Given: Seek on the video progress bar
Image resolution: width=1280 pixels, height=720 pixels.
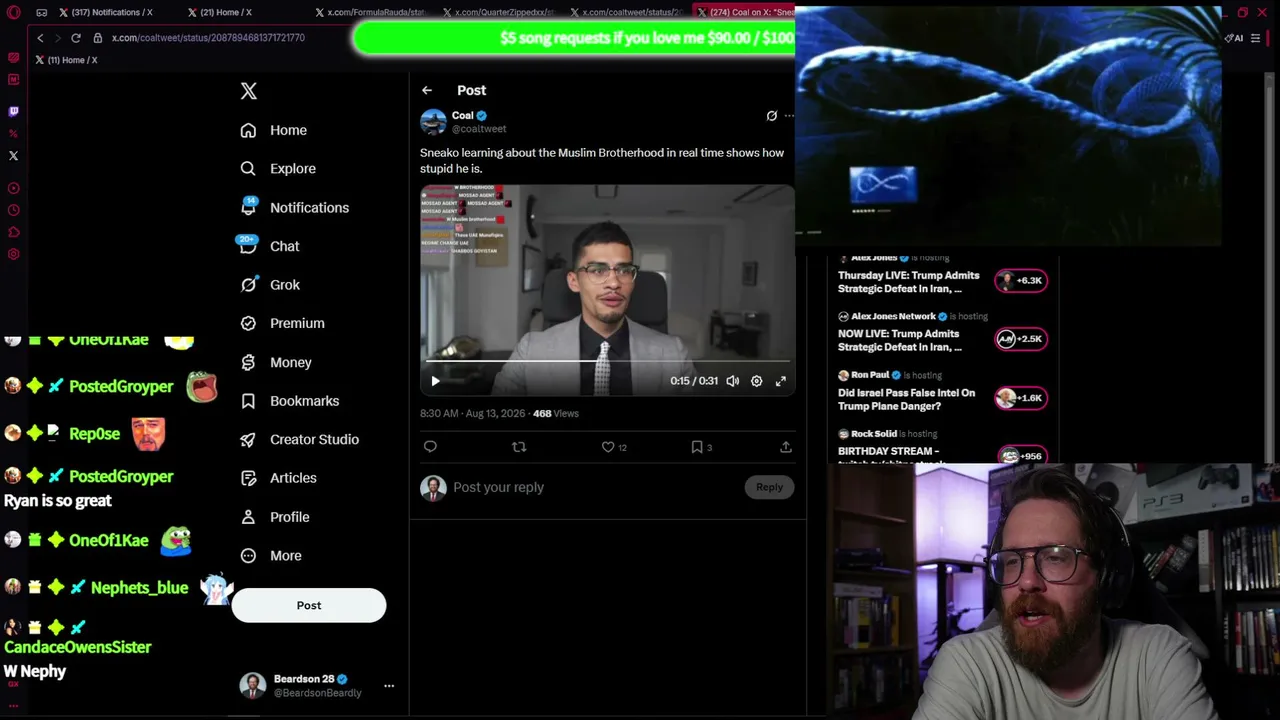Looking at the screenshot, I should [608, 361].
